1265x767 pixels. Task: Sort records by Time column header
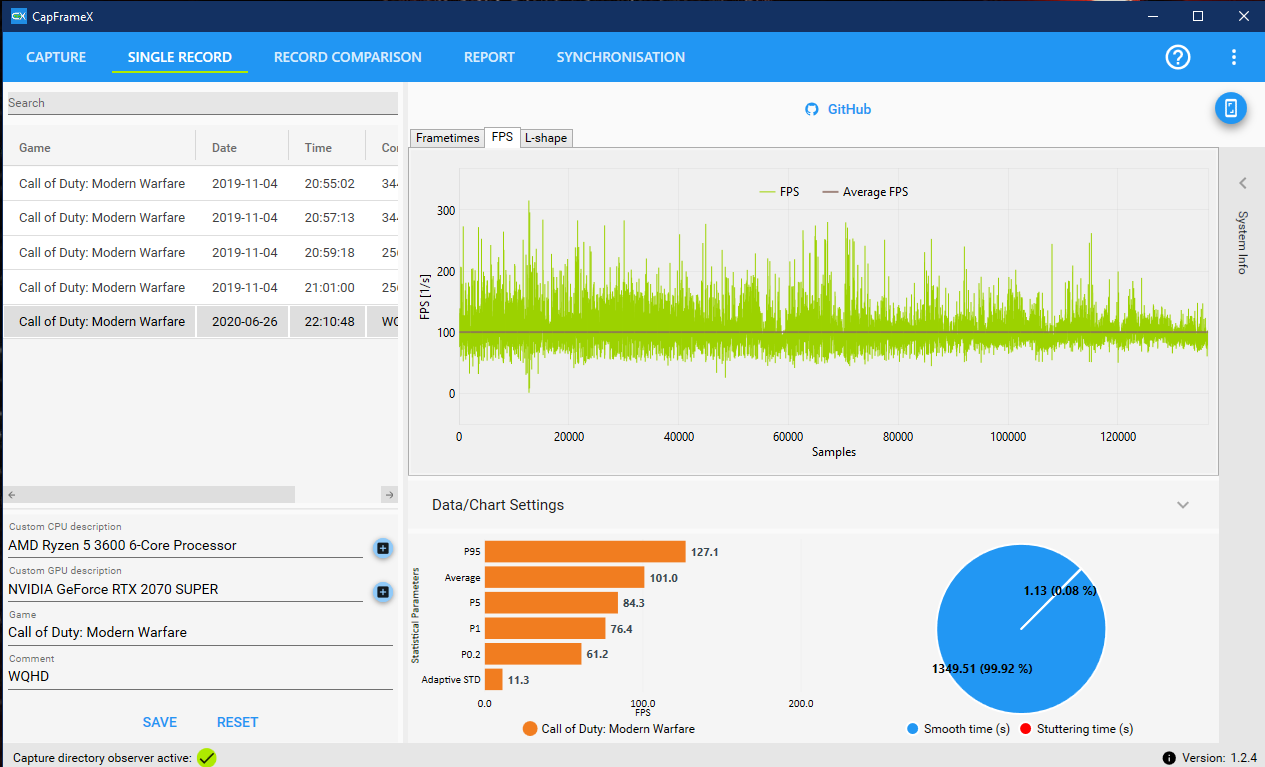pos(328,148)
